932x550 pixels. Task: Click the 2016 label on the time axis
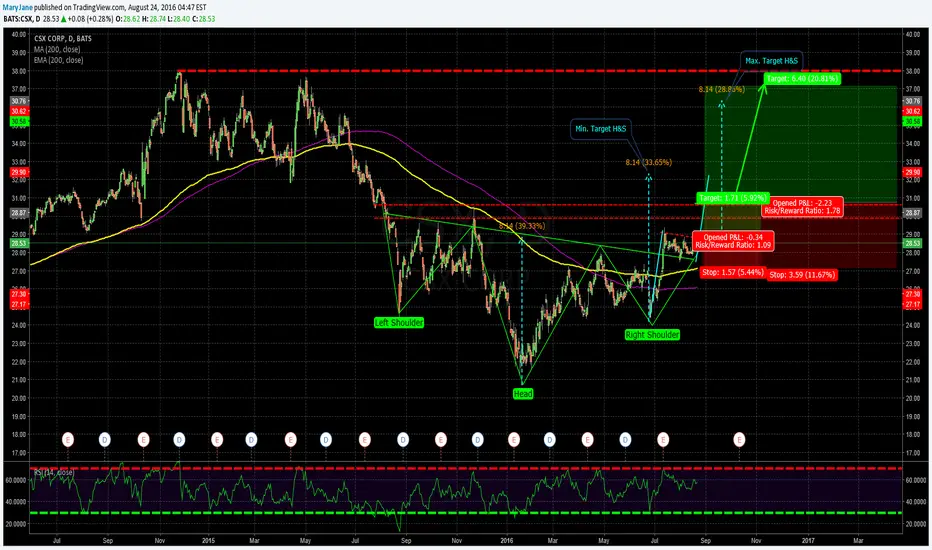pyautogui.click(x=506, y=540)
